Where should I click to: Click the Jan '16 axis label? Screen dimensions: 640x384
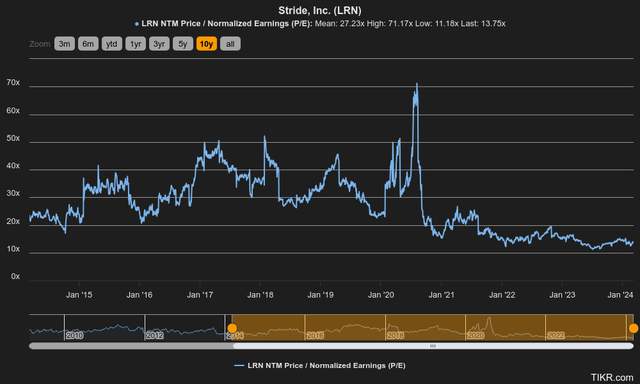(139, 295)
